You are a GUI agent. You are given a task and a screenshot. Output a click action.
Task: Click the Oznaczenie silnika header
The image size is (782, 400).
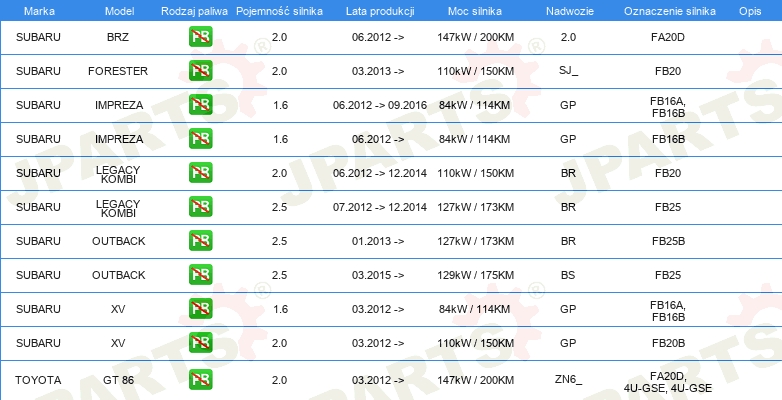coord(670,11)
